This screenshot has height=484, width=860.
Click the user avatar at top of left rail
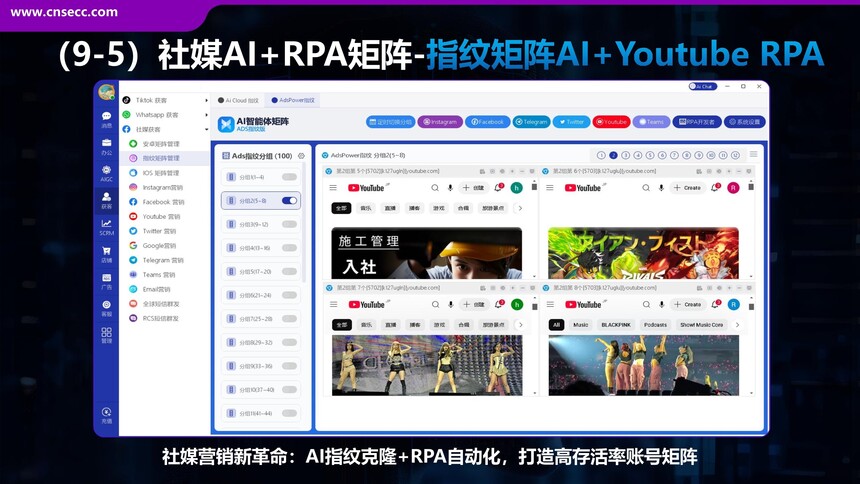click(x=106, y=92)
